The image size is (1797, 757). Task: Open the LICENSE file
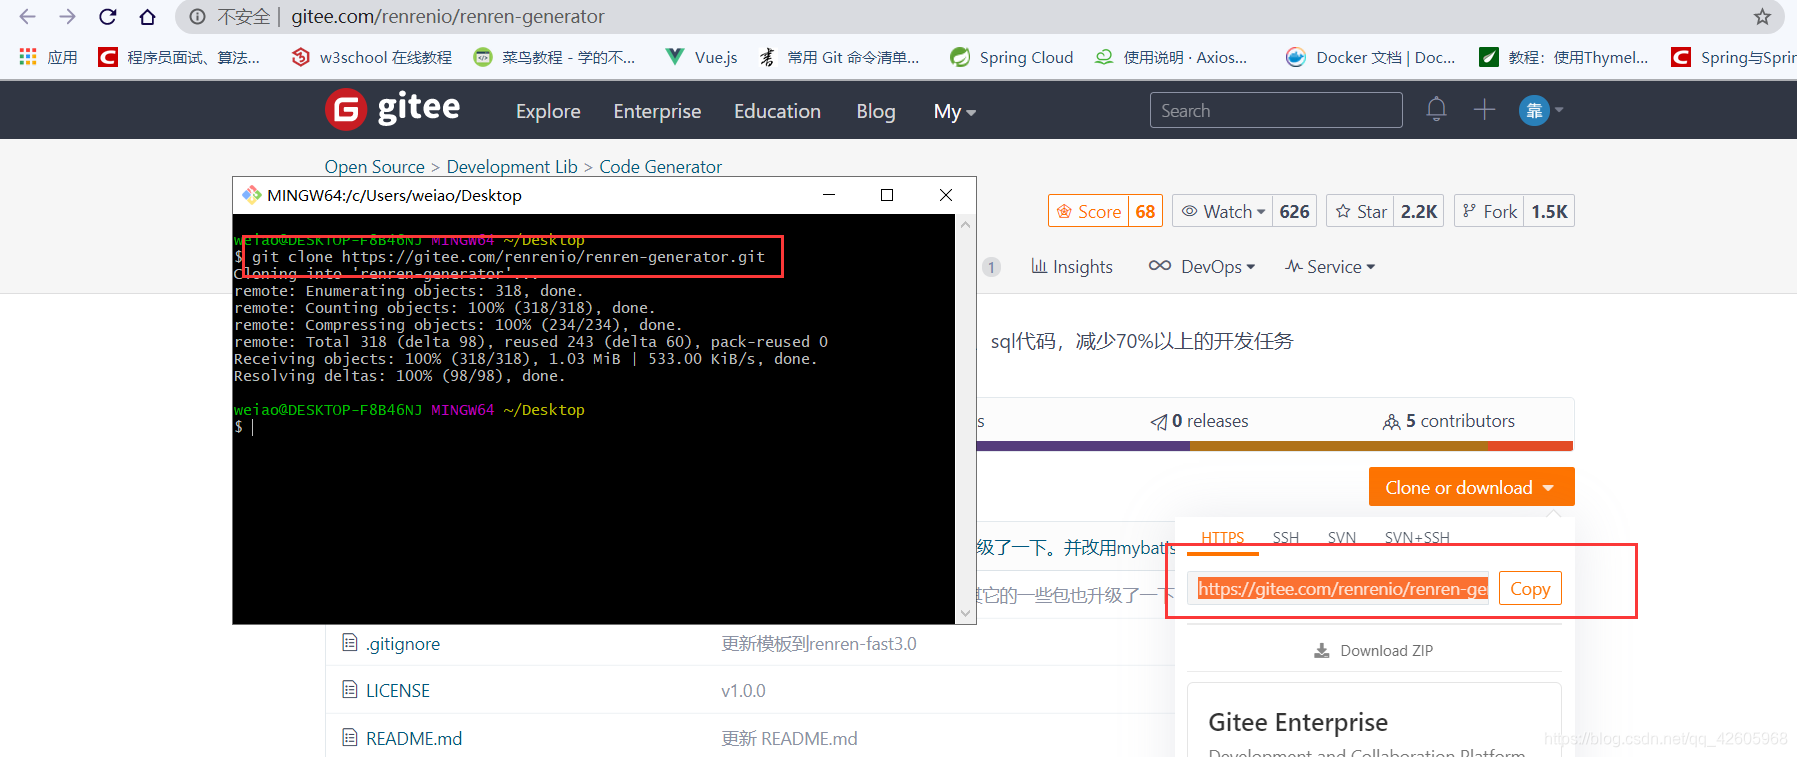click(398, 691)
